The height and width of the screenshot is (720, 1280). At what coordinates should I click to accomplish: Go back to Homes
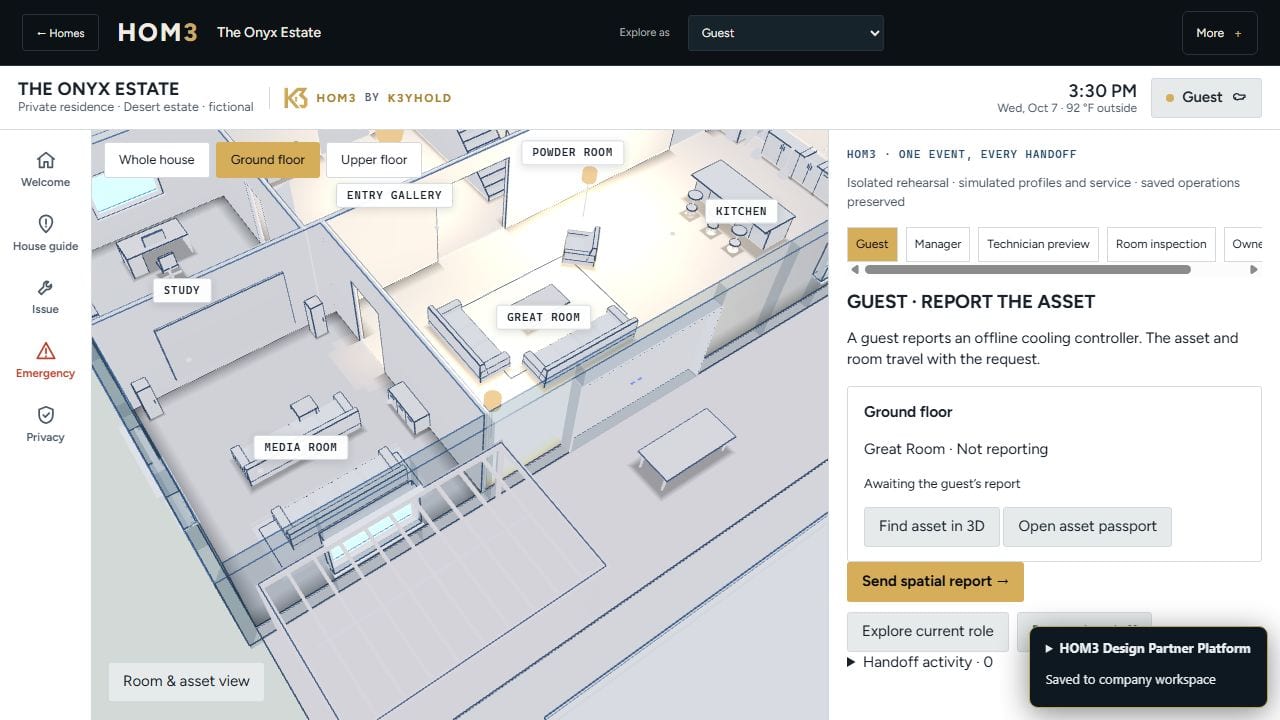tap(60, 33)
